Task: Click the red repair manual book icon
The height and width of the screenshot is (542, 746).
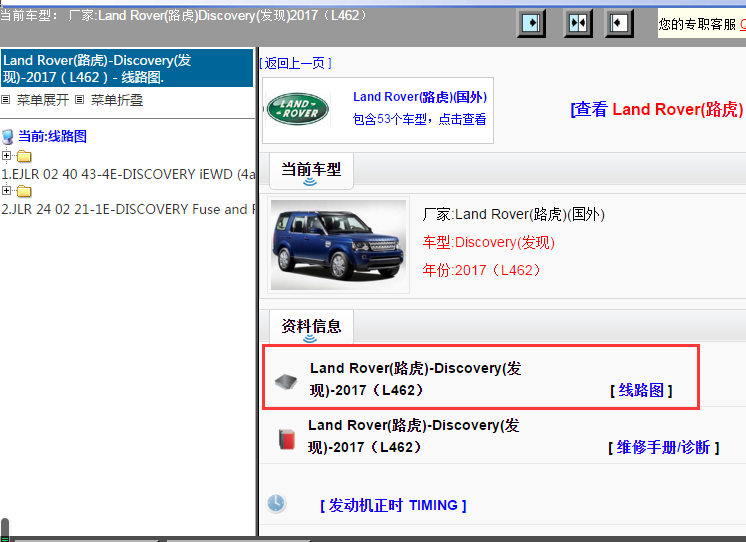Action: 286,439
